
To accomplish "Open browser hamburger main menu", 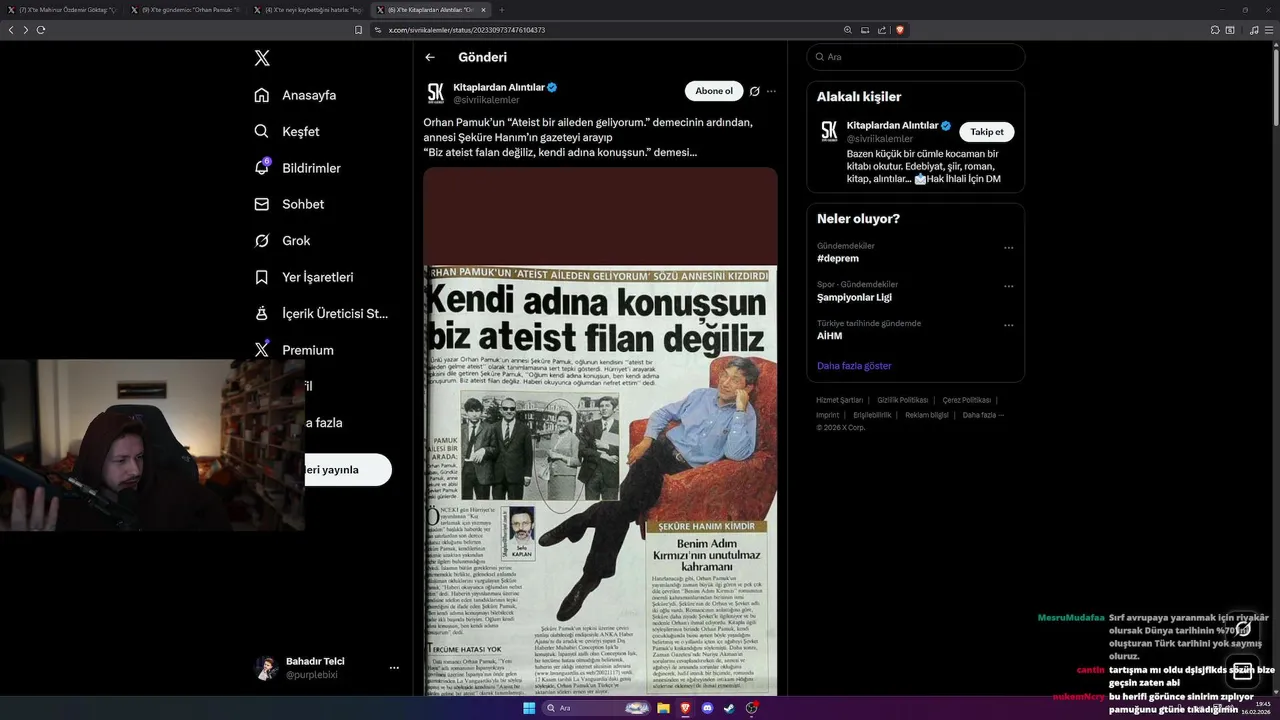I will pos(1269,30).
